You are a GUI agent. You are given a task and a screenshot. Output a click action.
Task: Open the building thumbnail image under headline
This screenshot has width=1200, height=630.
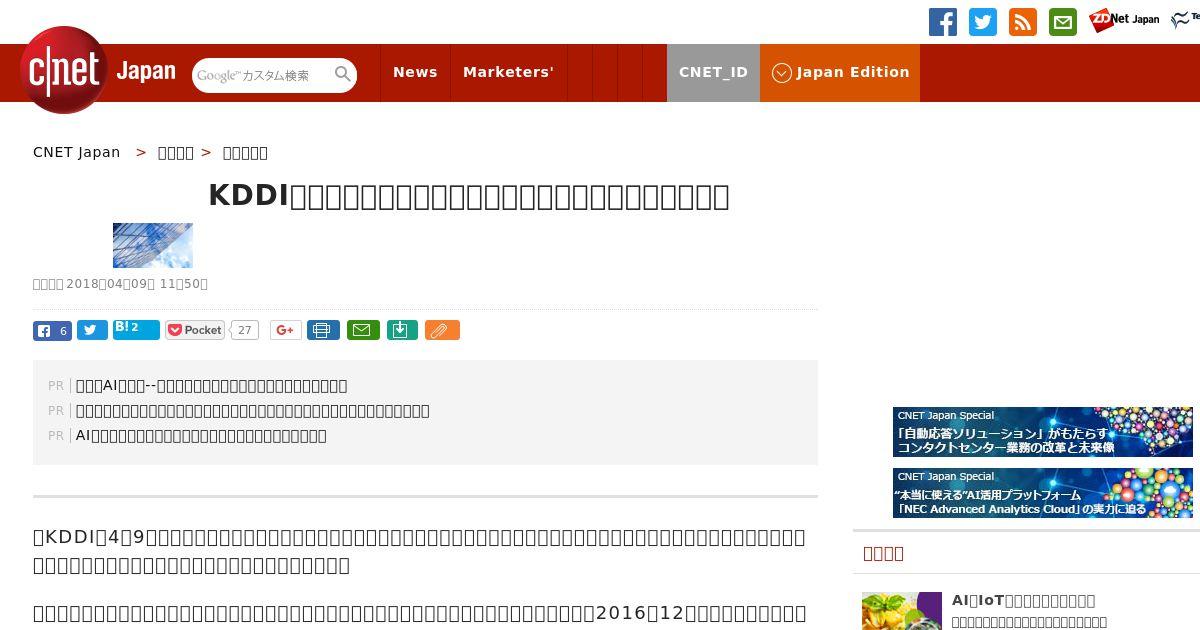[153, 245]
